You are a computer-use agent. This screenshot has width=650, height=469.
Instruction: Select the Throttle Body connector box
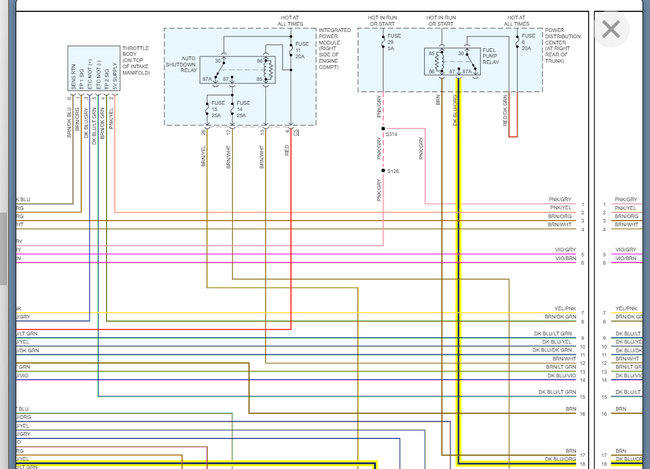coord(94,68)
